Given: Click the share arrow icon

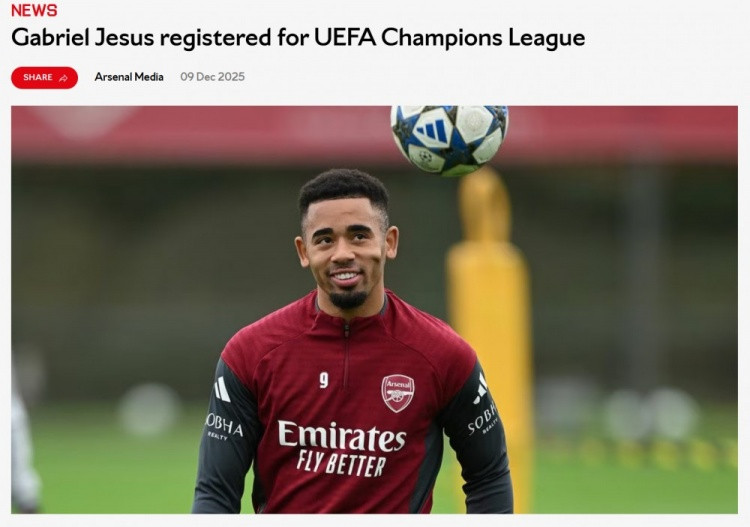Looking at the screenshot, I should [63, 78].
